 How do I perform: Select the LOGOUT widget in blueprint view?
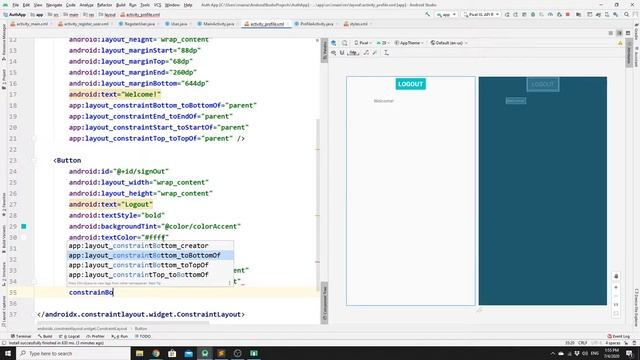(x=543, y=84)
